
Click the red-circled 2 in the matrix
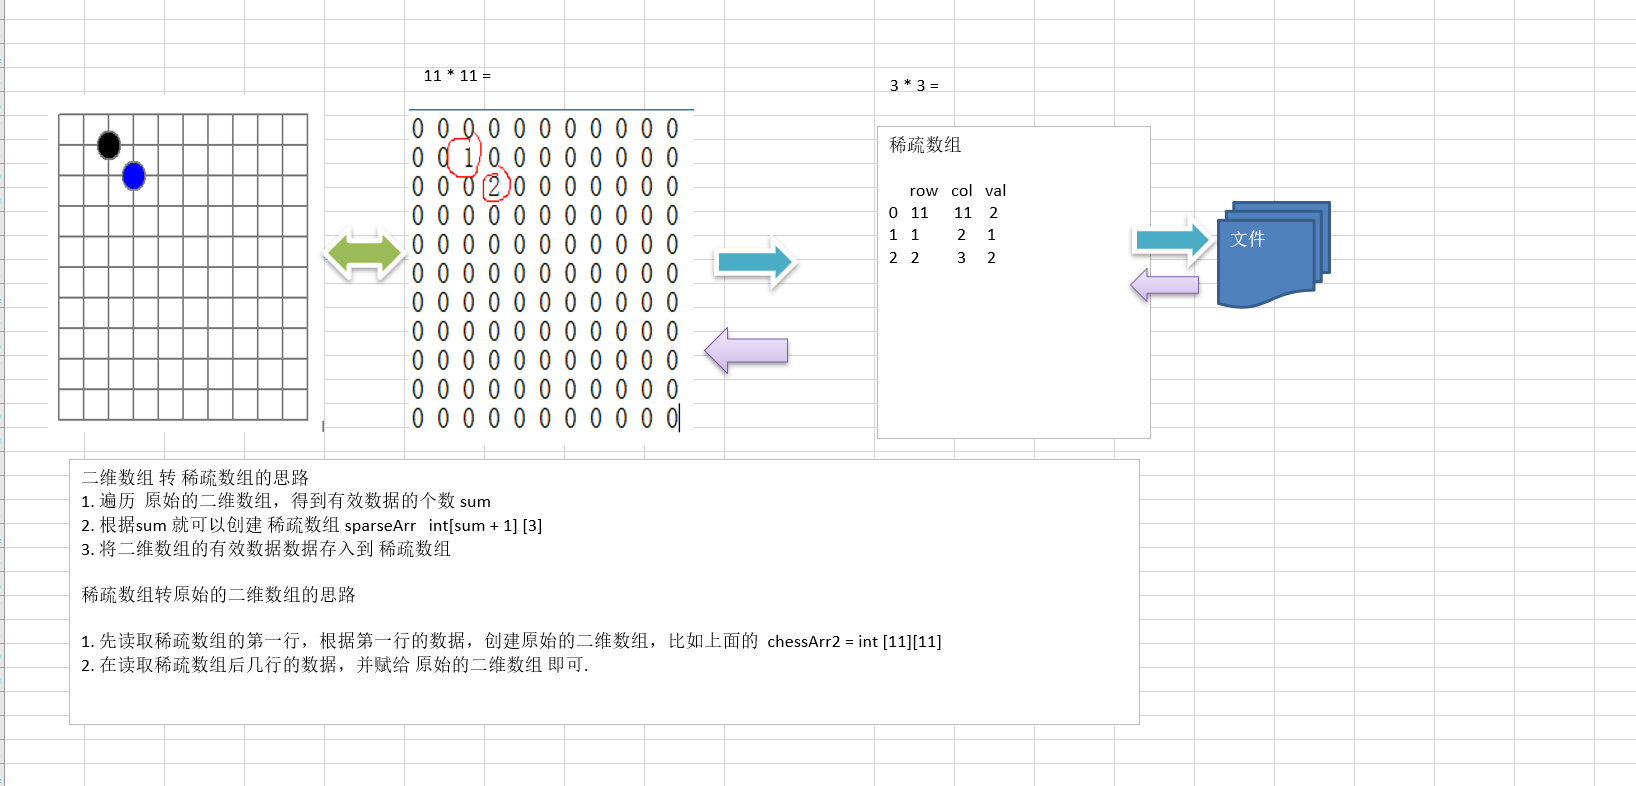pos(494,186)
